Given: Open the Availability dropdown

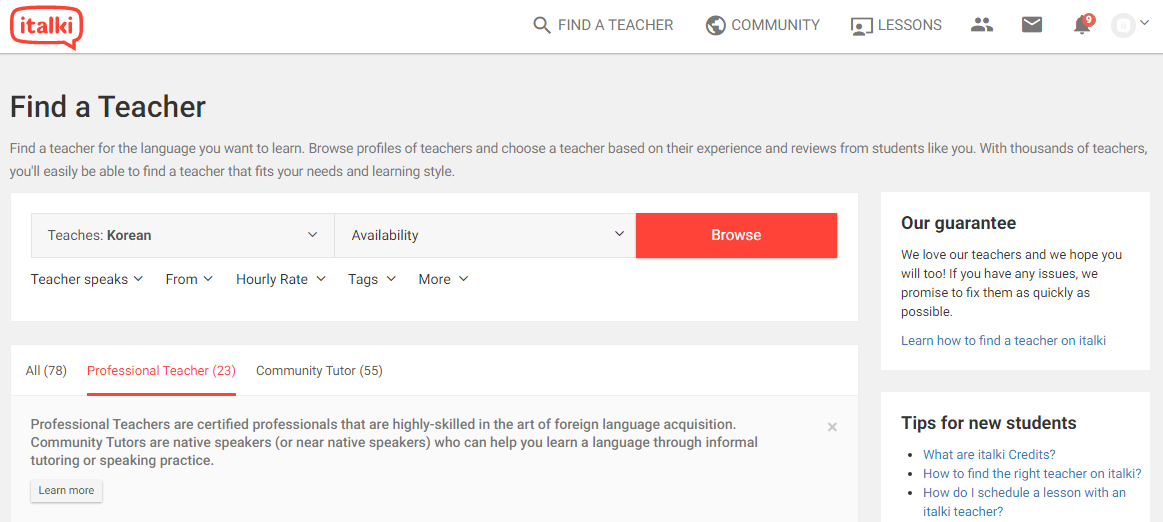Looking at the screenshot, I should [x=485, y=236].
